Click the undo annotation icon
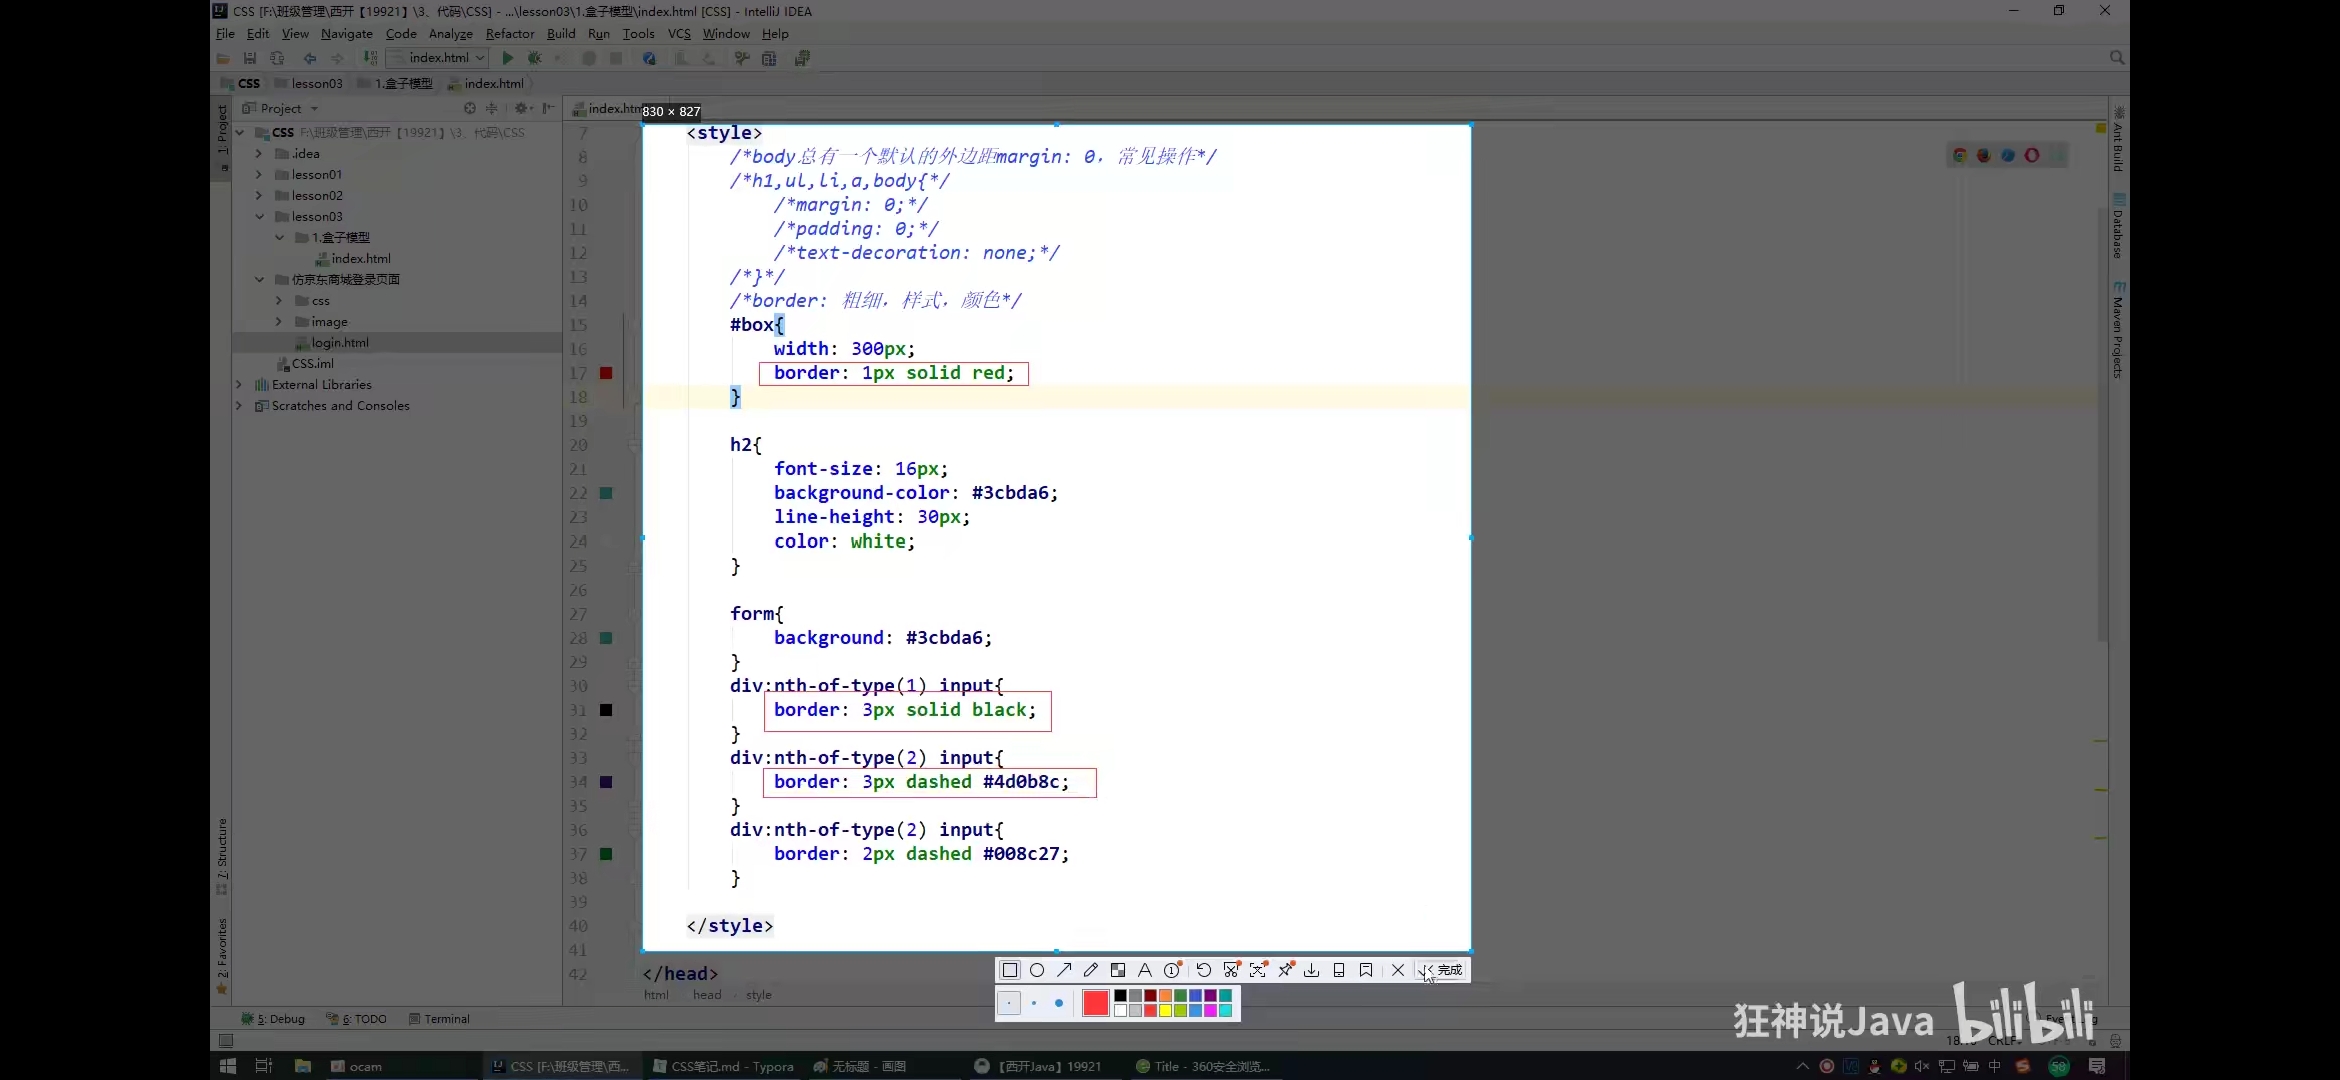The height and width of the screenshot is (1080, 2340). pyautogui.click(x=1204, y=970)
